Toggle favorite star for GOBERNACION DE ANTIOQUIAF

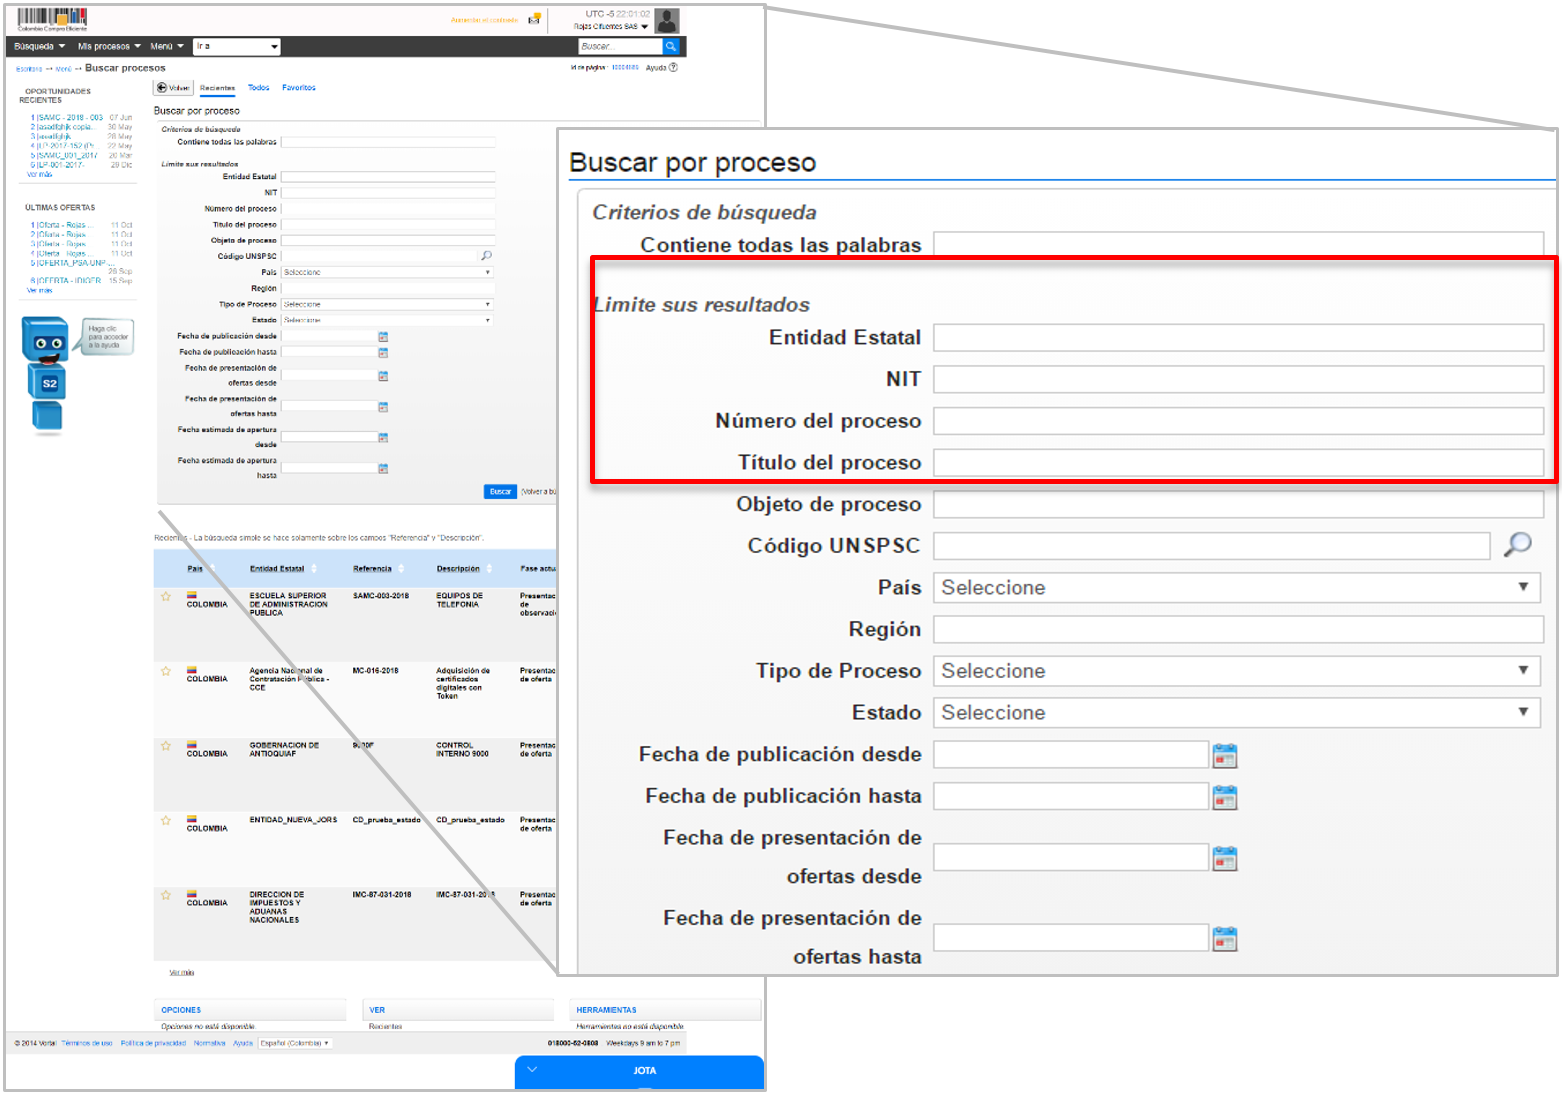pyautogui.click(x=166, y=746)
